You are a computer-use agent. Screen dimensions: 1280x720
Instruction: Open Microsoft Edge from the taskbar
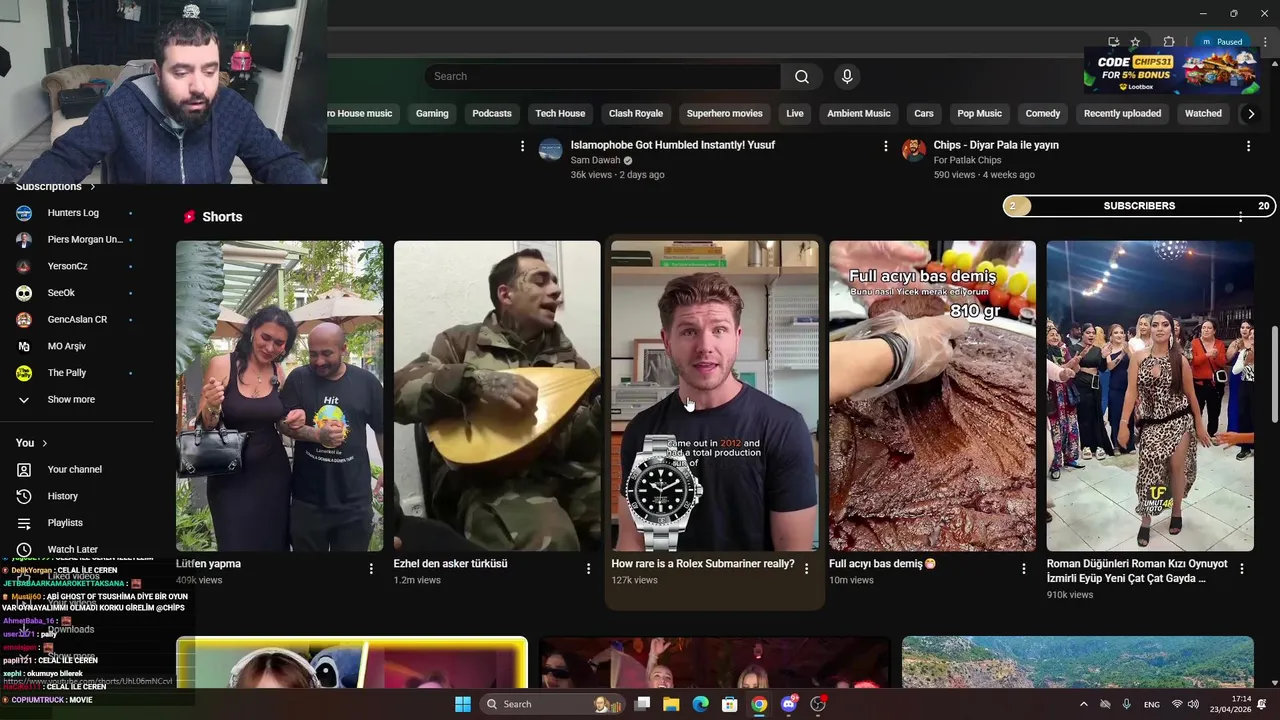700,704
